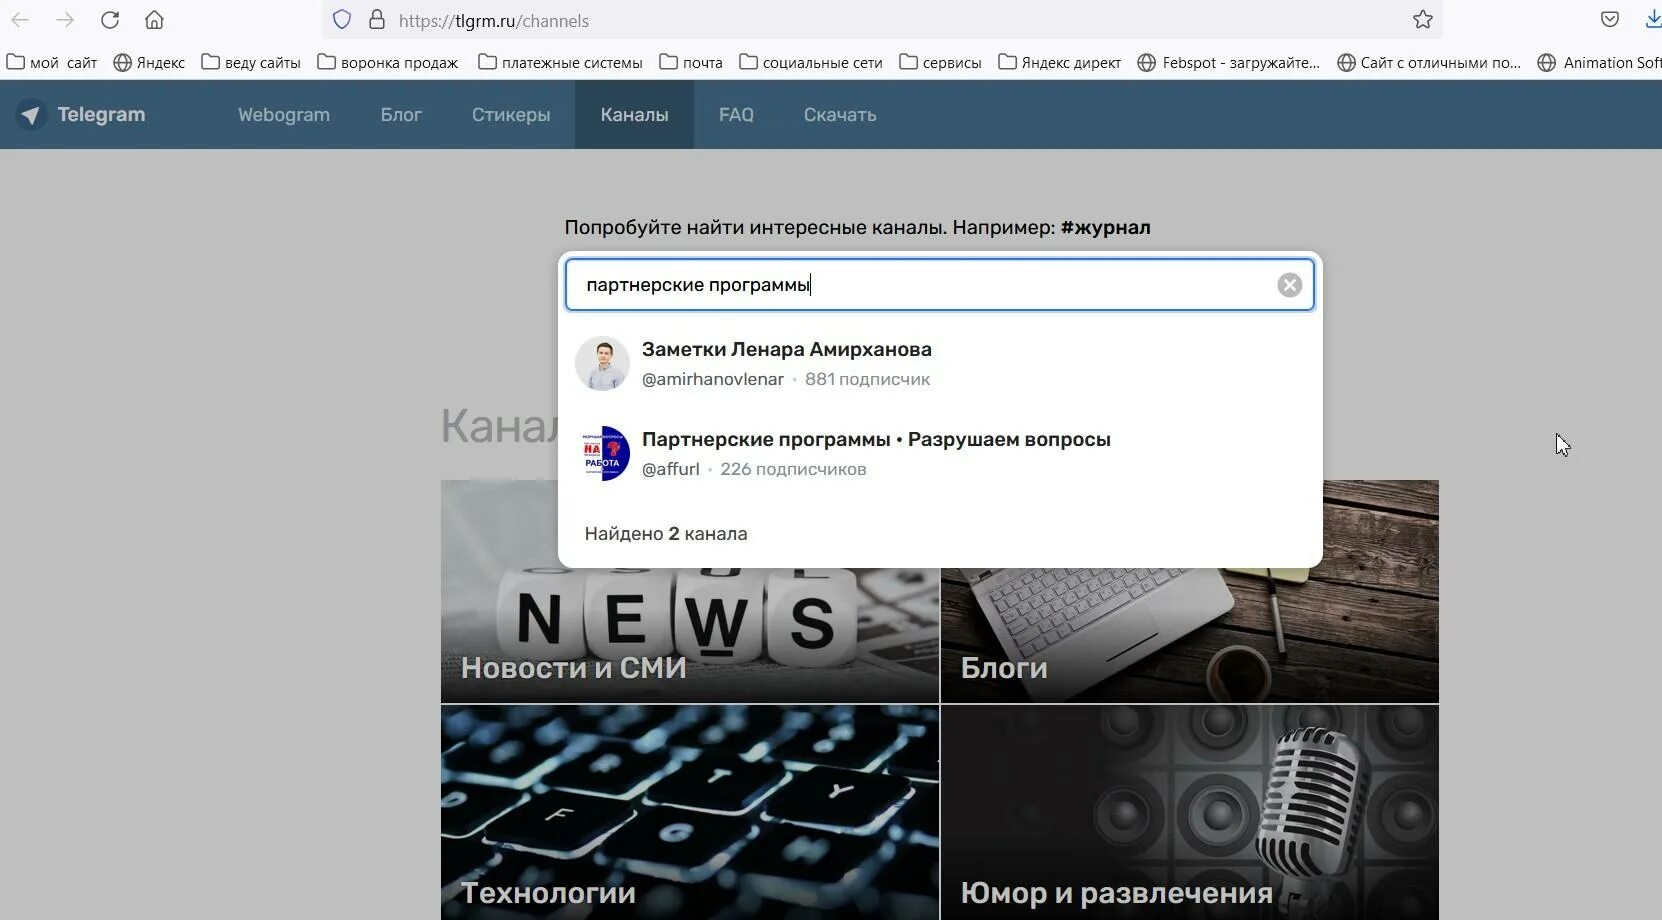Click the site security padlock icon

(x=377, y=20)
